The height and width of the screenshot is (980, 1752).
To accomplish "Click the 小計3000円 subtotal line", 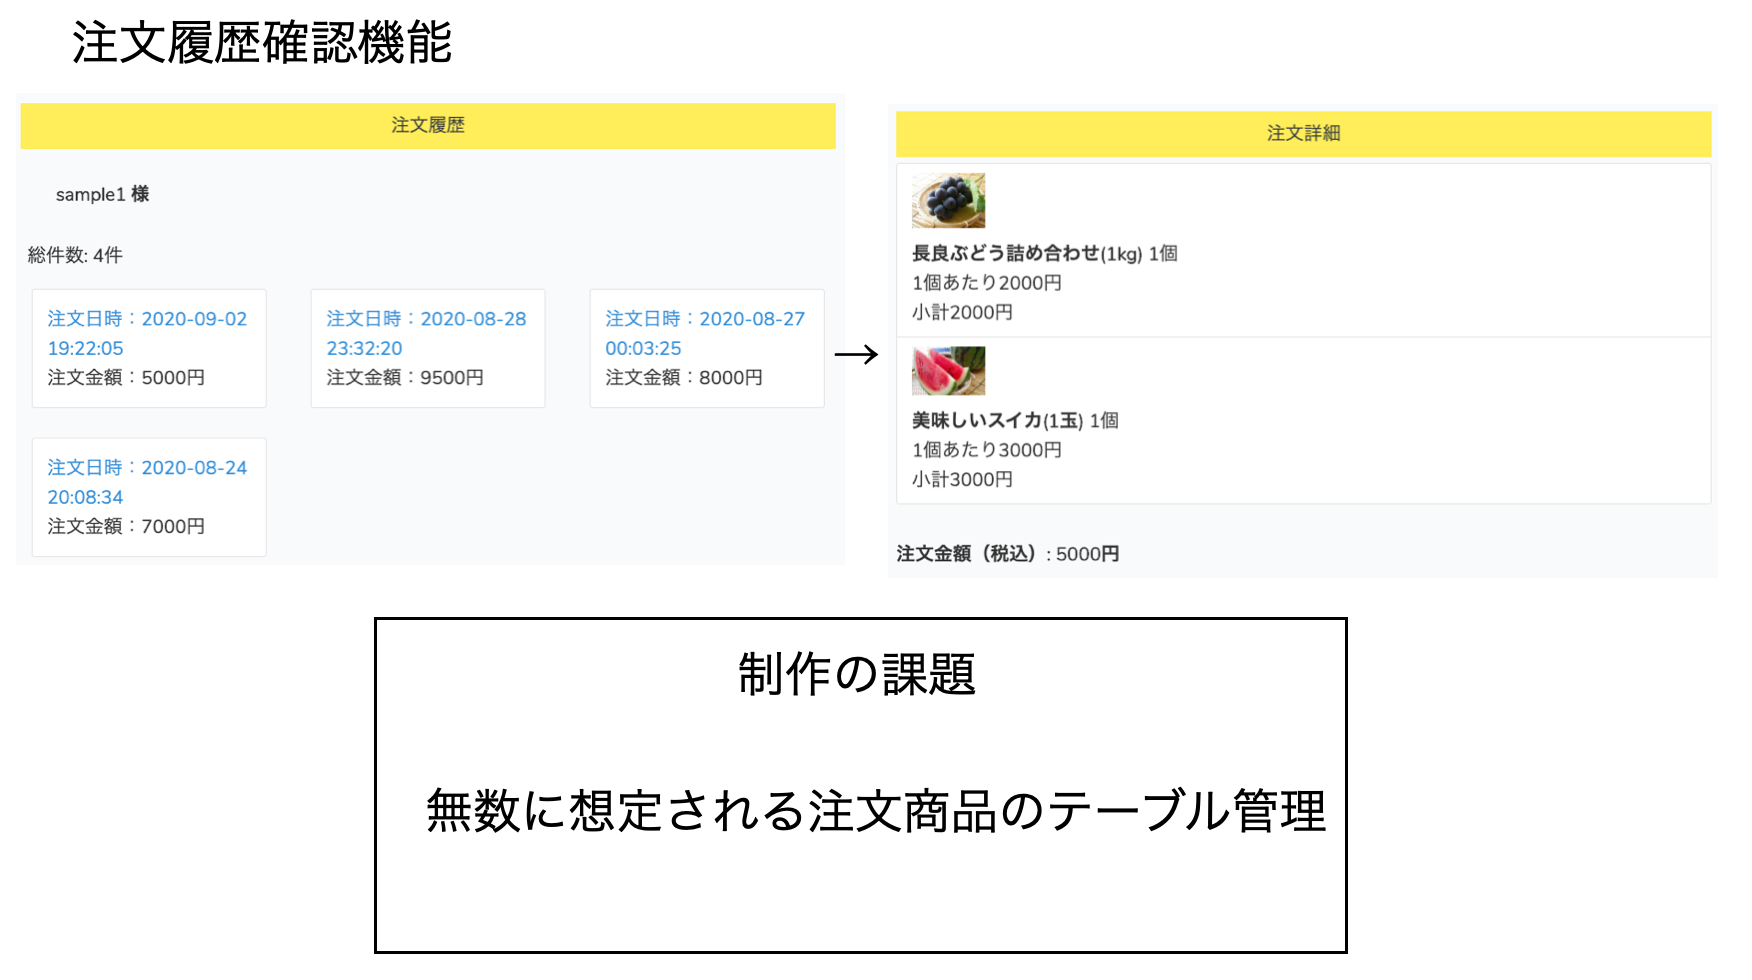I will [961, 478].
